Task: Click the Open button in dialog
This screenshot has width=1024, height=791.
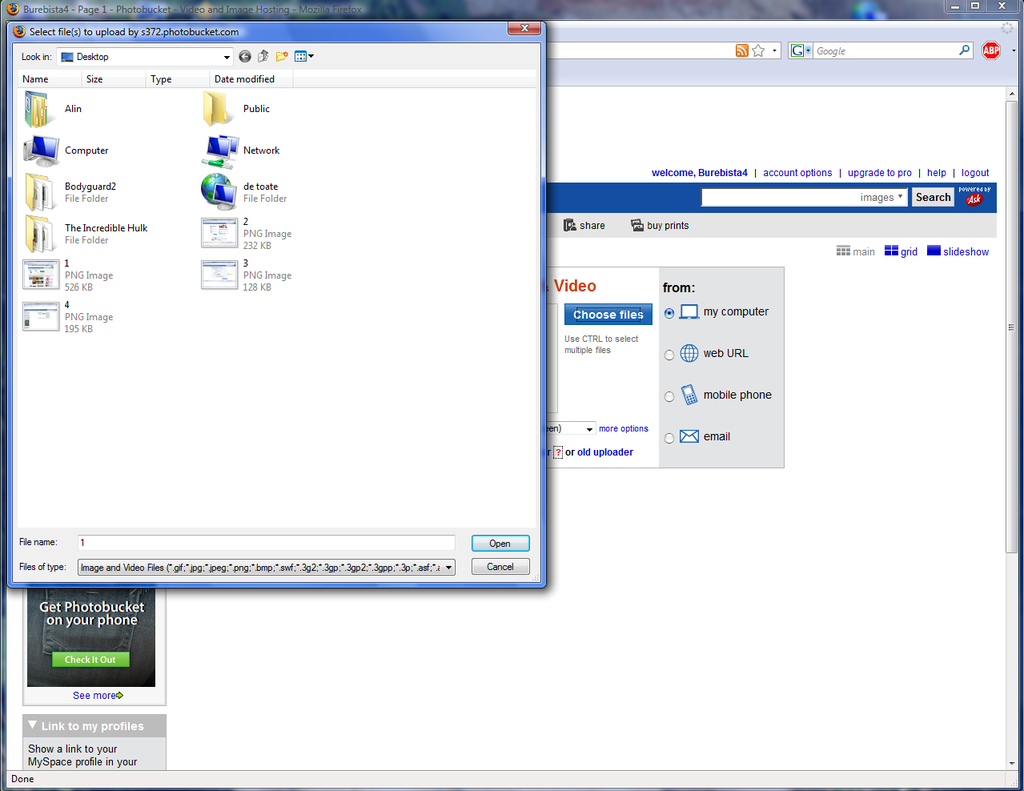Action: [500, 543]
